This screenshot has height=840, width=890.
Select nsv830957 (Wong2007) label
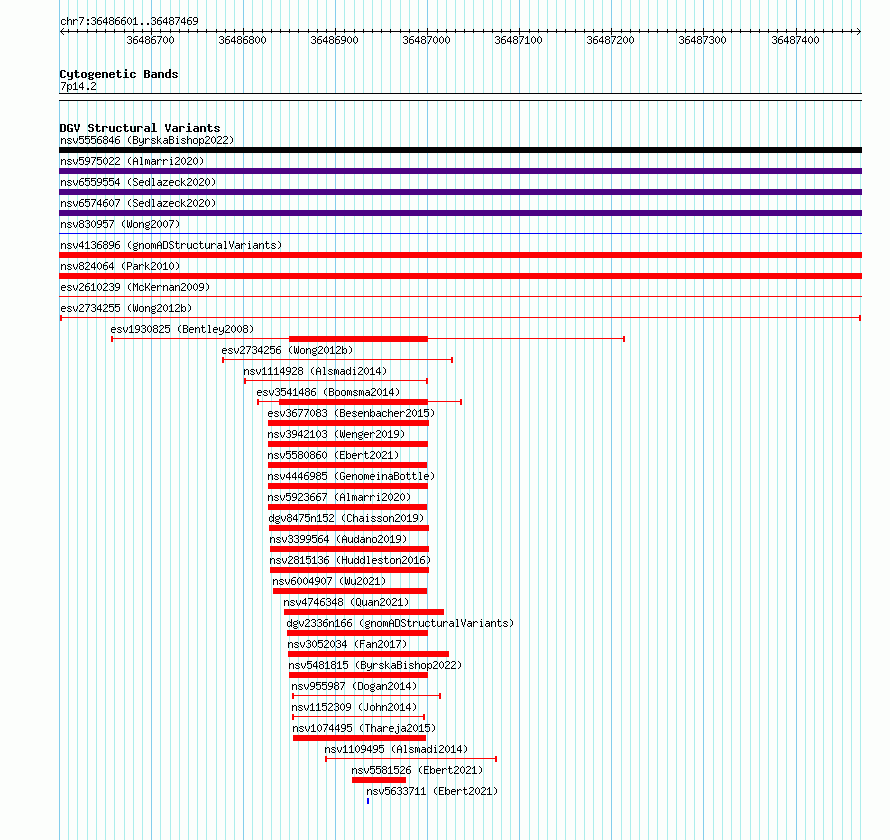[120, 224]
